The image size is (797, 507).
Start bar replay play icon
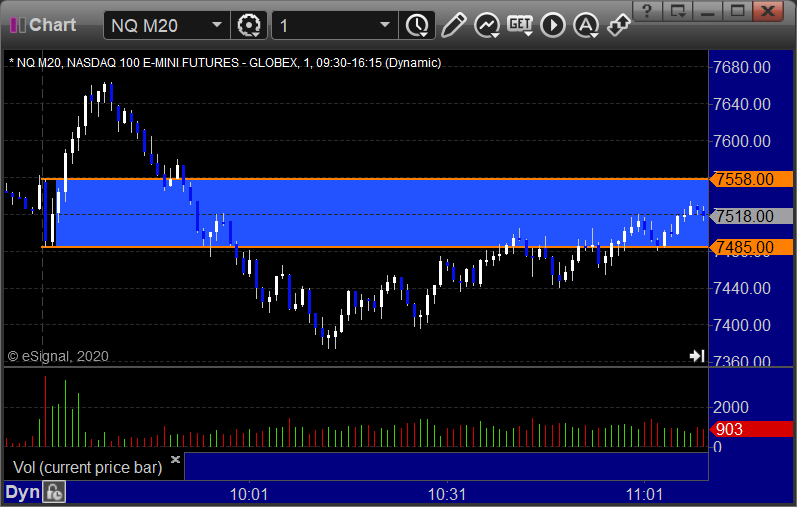click(553, 25)
